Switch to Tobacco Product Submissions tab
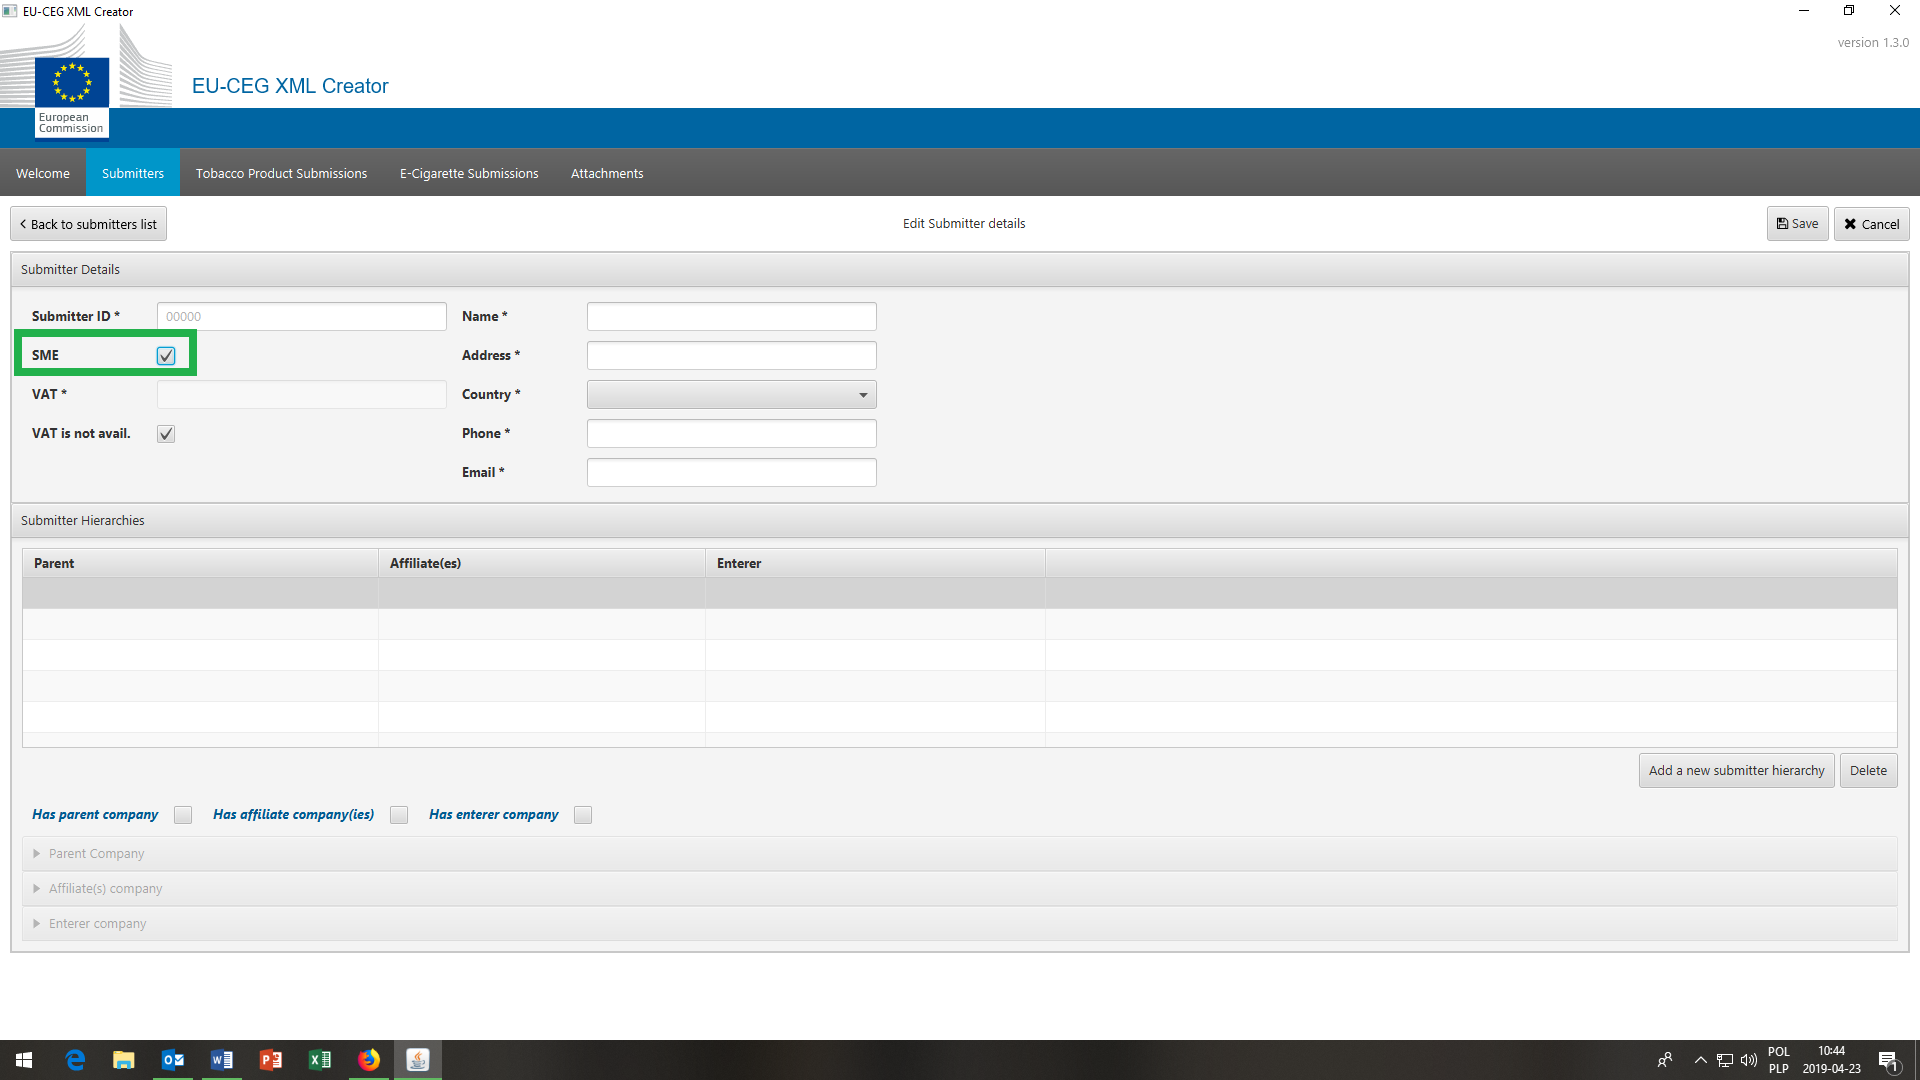This screenshot has width=1920, height=1080. tap(281, 173)
